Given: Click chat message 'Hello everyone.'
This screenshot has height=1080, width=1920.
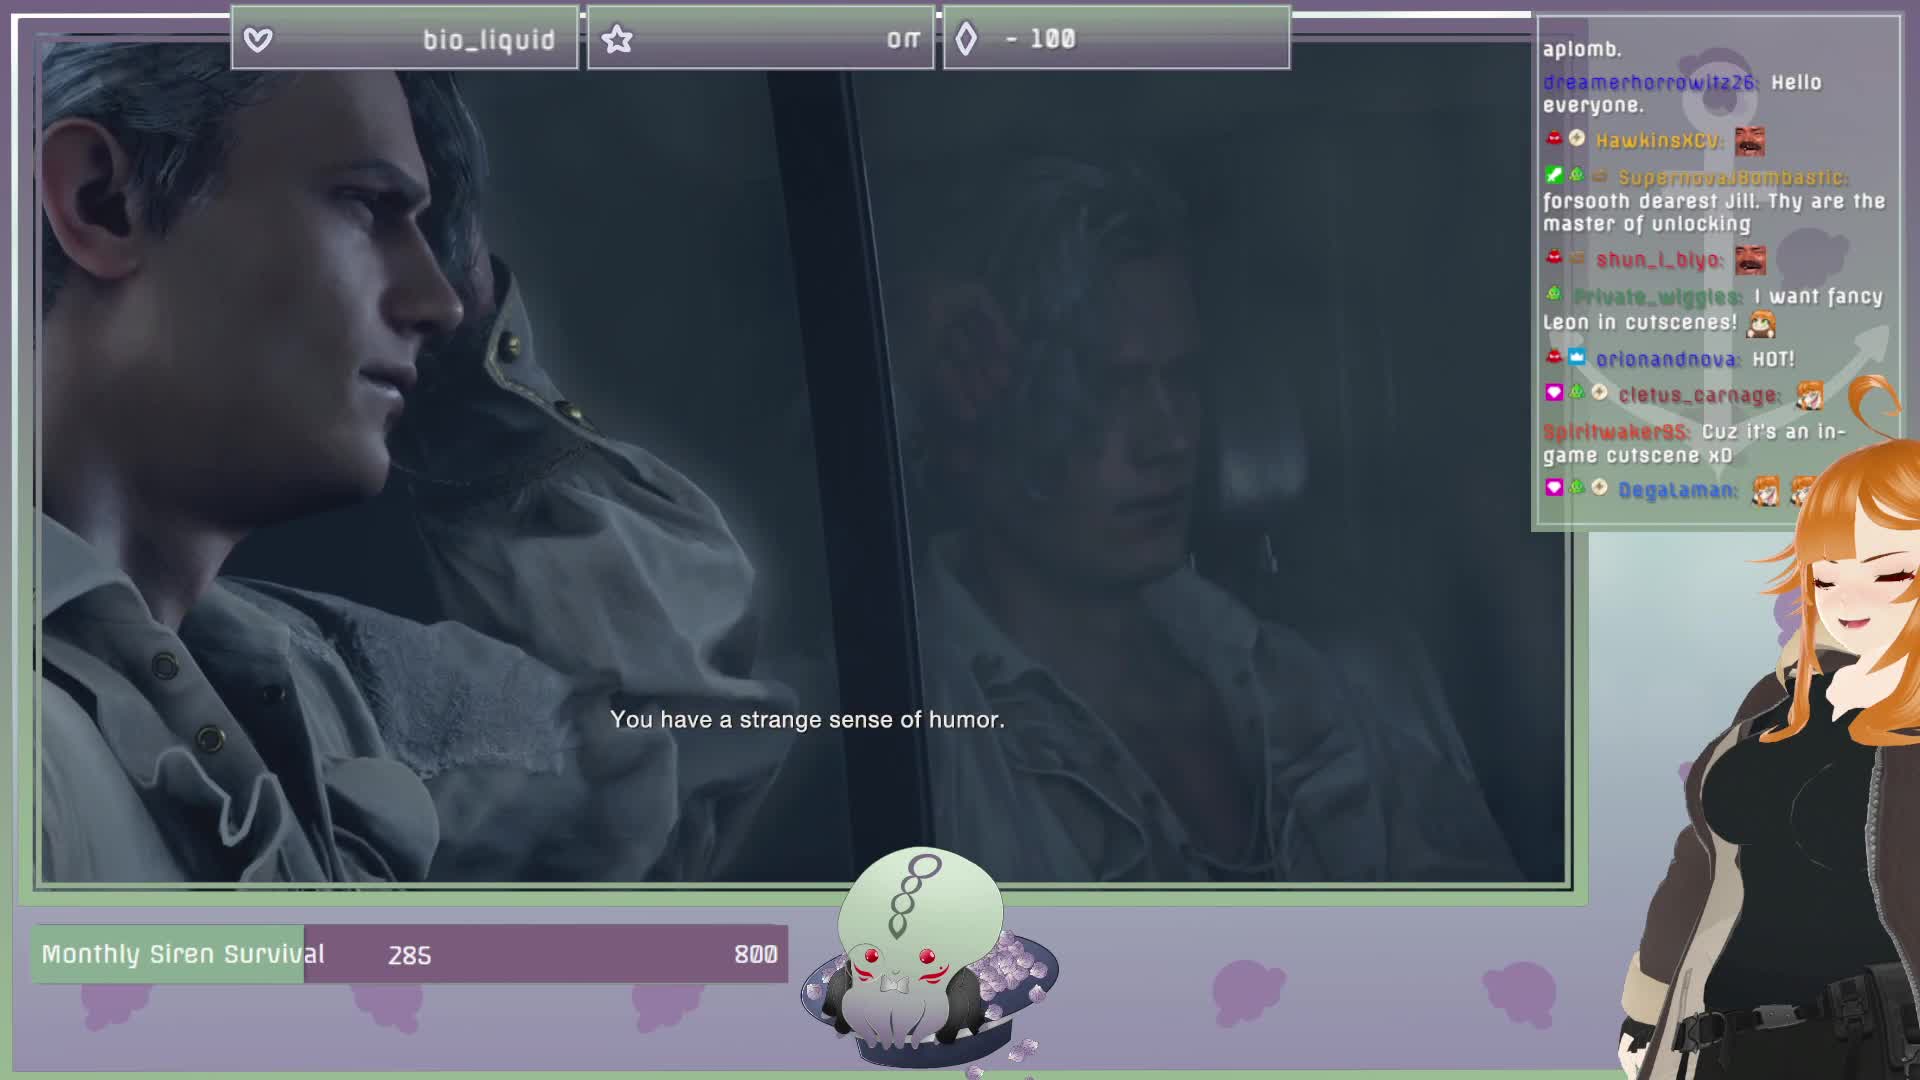Looking at the screenshot, I should coord(1682,94).
